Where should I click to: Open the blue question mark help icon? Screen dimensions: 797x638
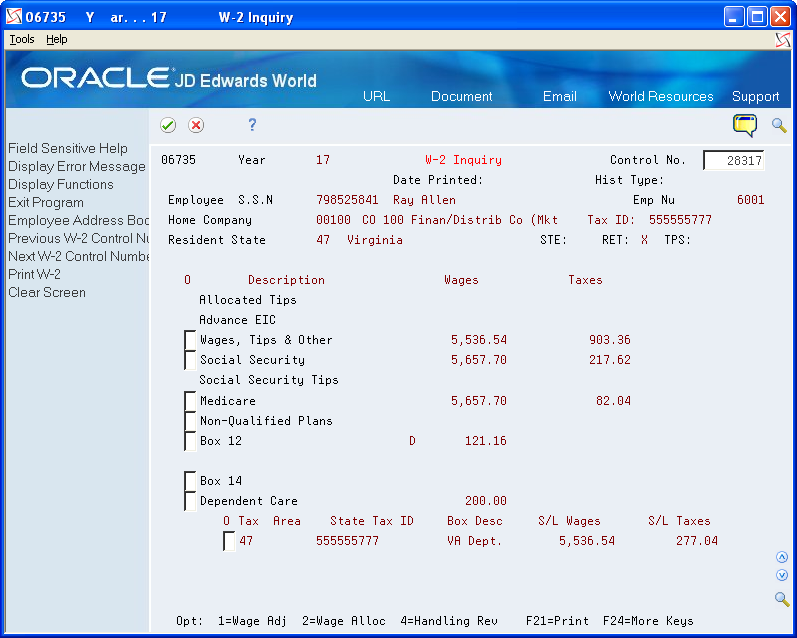[x=252, y=125]
